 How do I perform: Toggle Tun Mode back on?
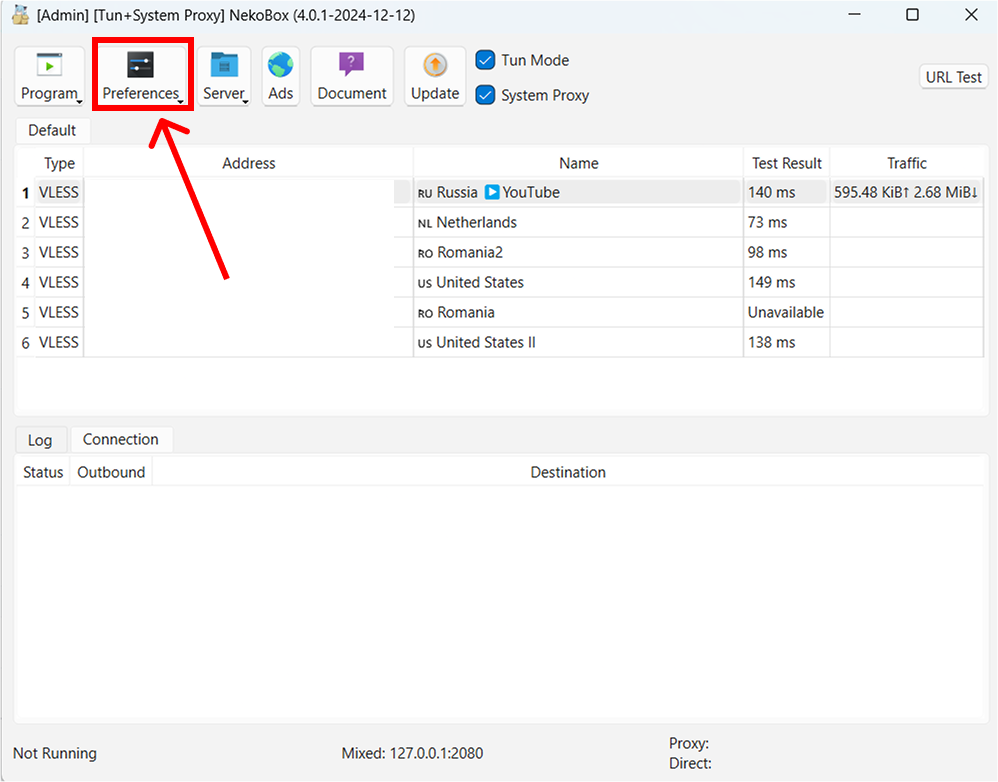[486, 60]
